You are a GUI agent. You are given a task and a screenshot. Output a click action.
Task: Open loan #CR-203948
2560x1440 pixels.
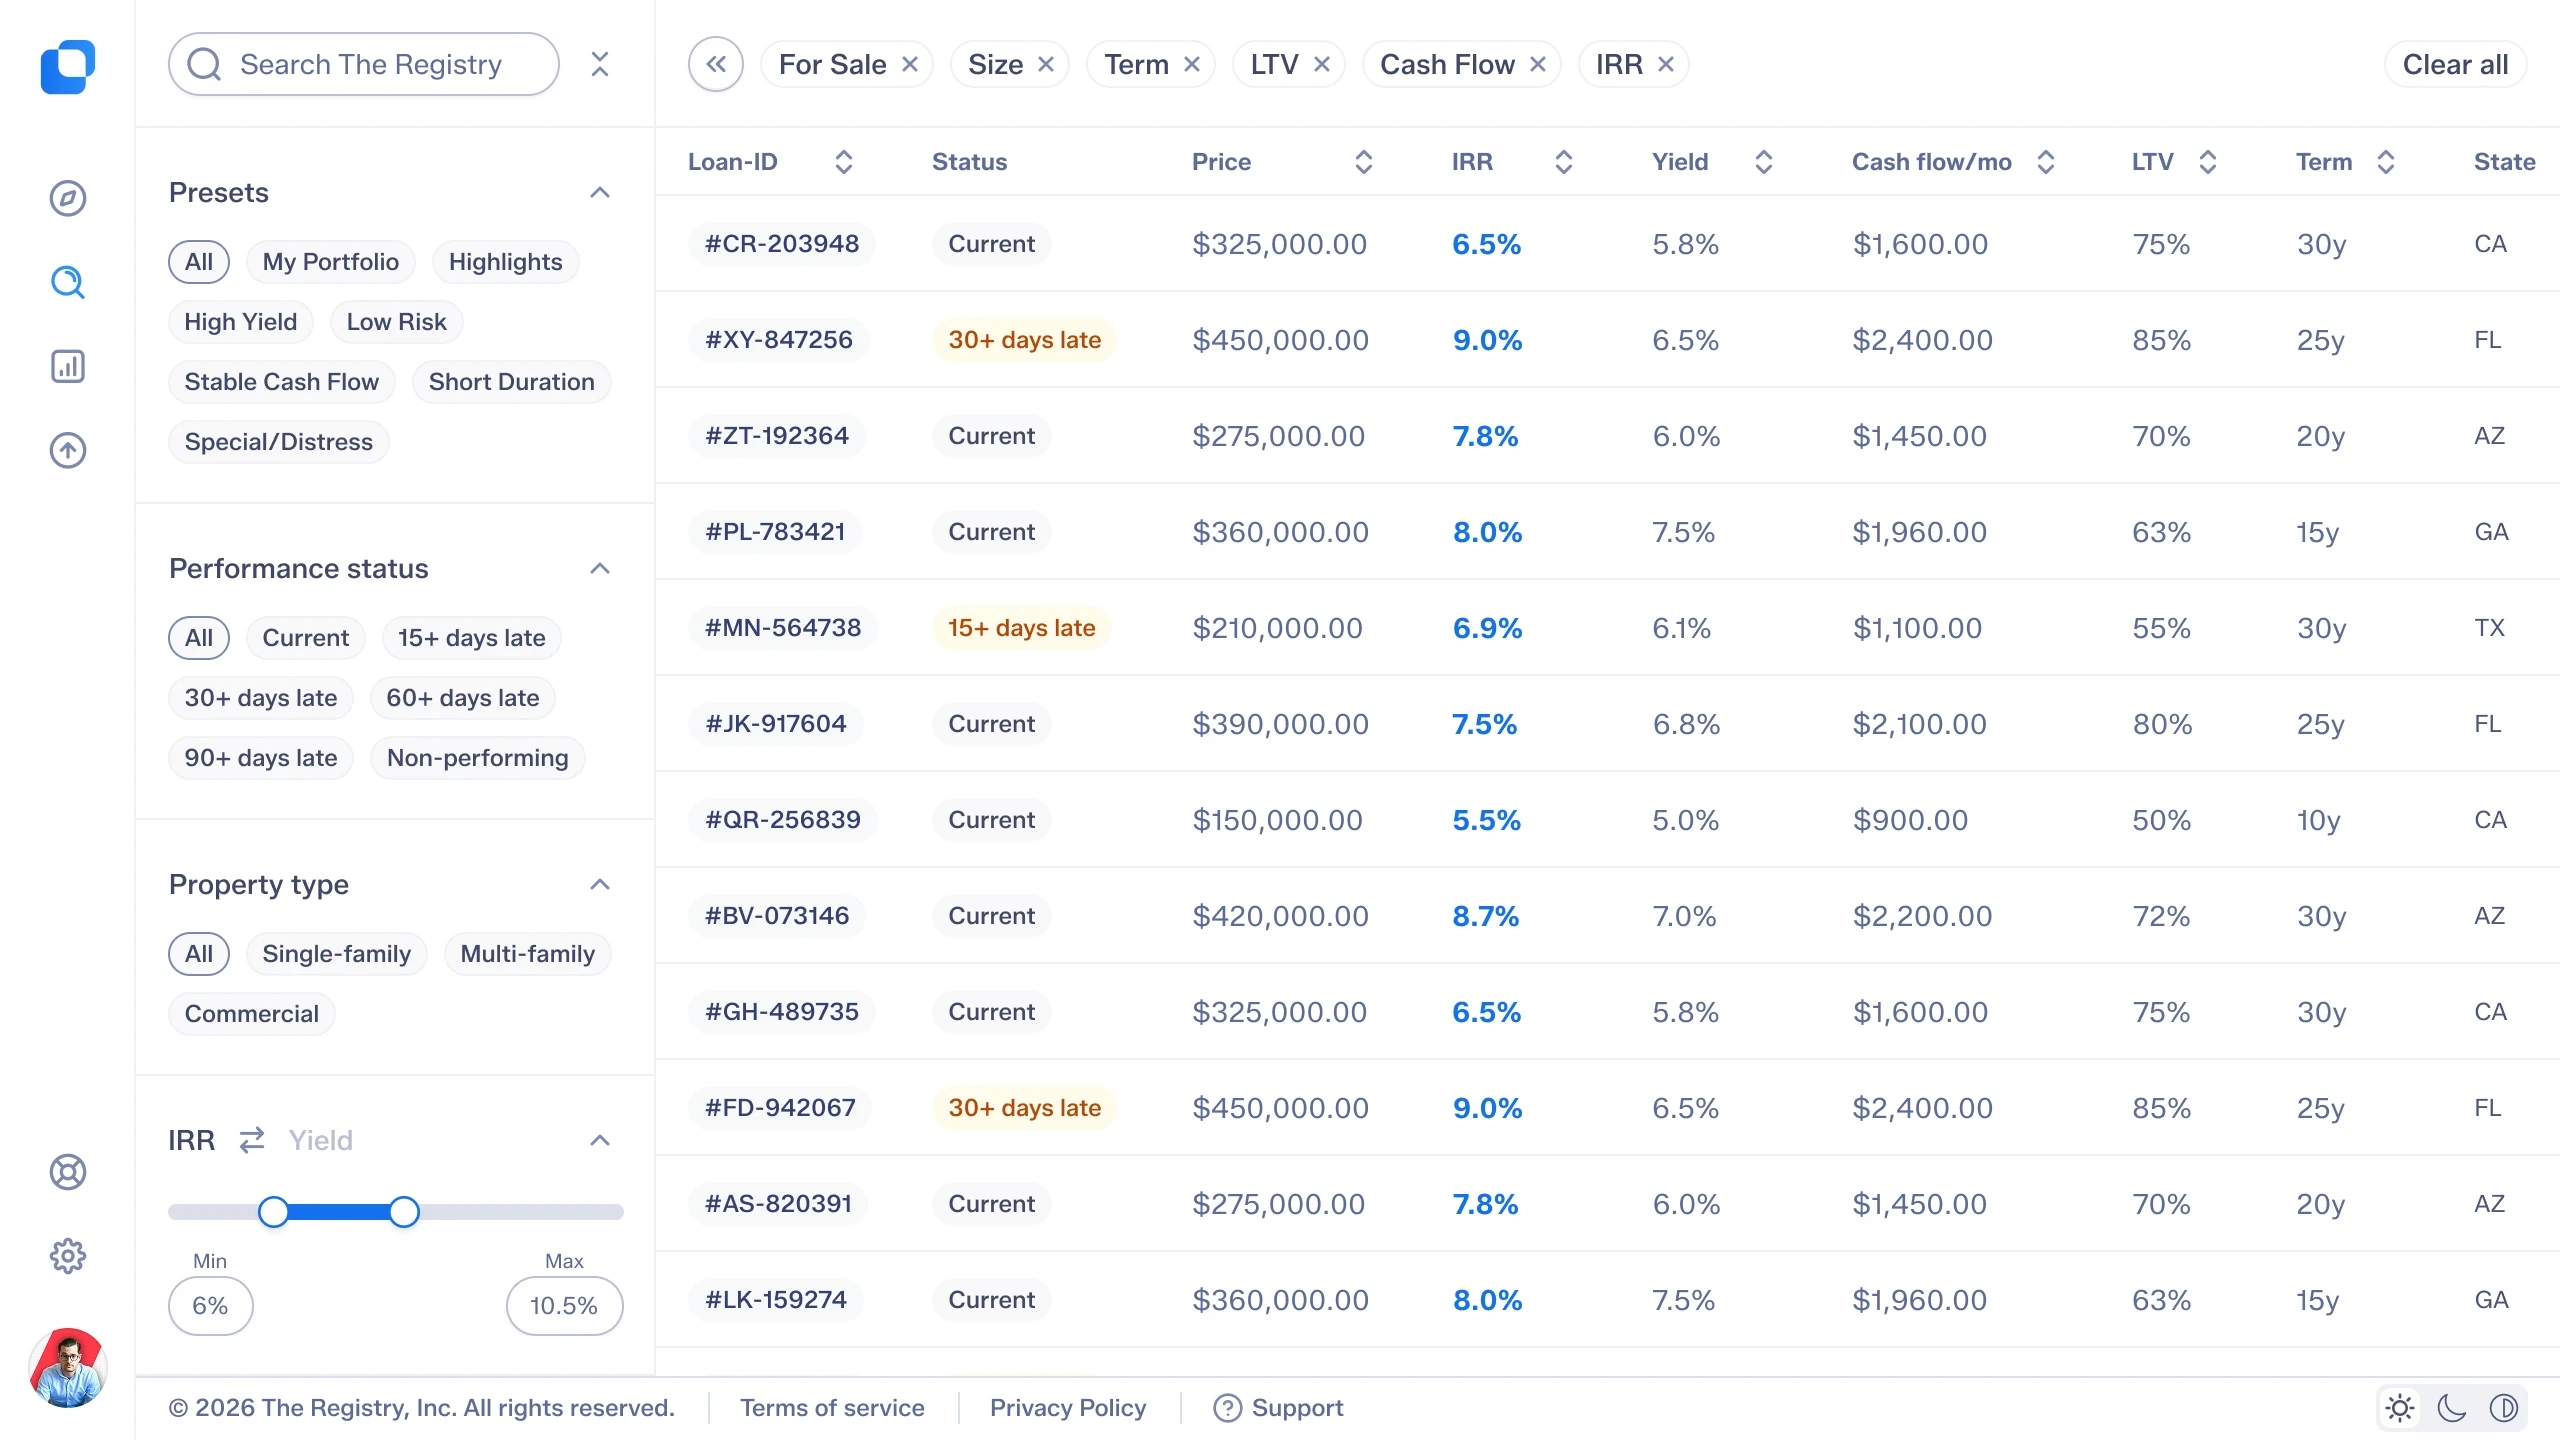tap(782, 244)
